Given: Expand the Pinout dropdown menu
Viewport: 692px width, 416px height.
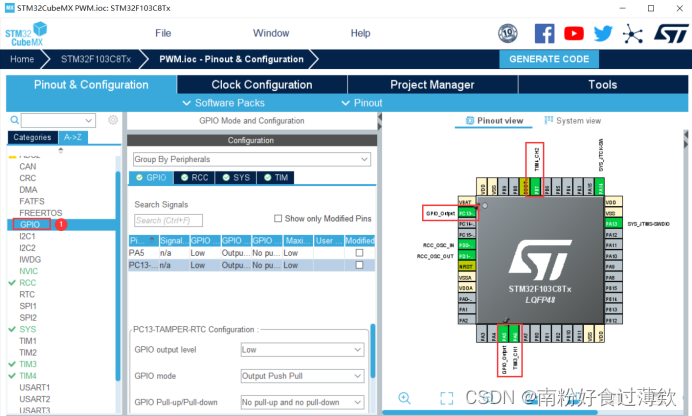Looking at the screenshot, I should pos(362,103).
